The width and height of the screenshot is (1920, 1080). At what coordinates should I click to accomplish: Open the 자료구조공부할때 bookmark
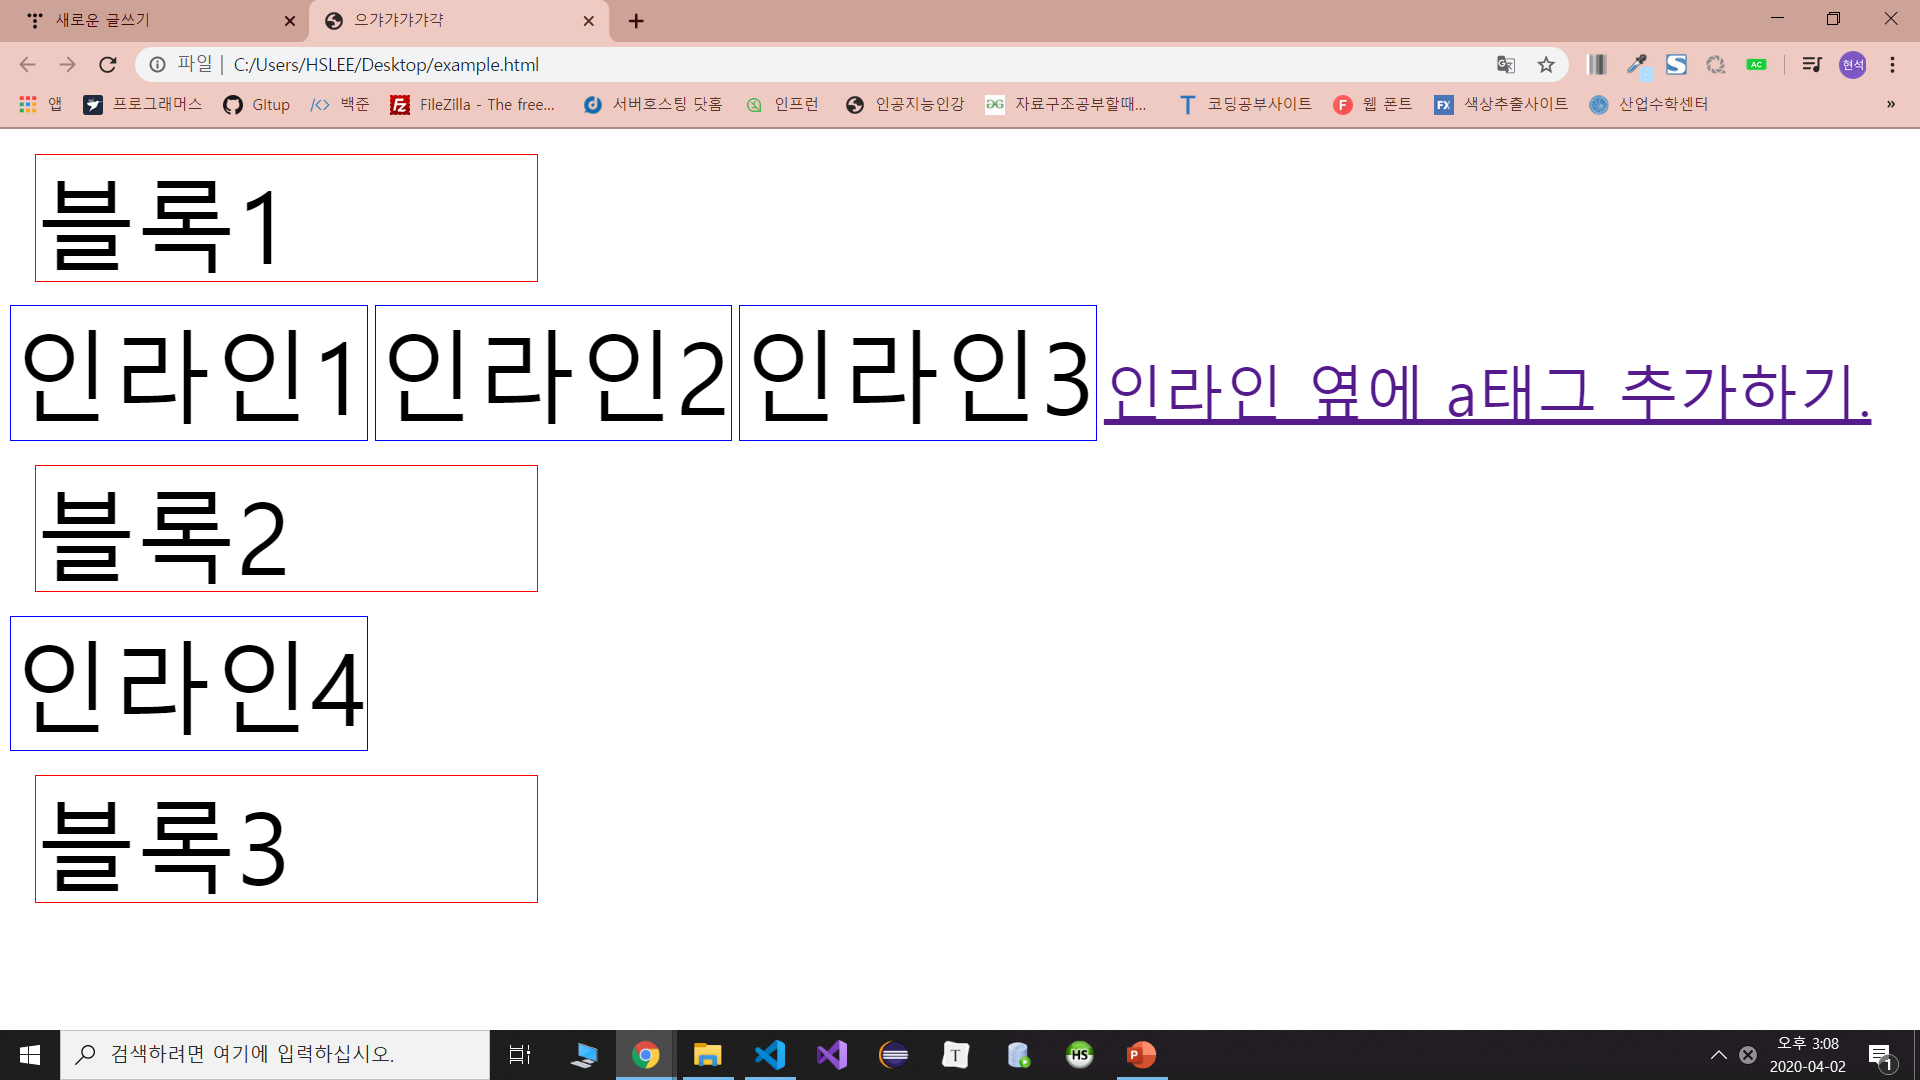click(x=1066, y=104)
